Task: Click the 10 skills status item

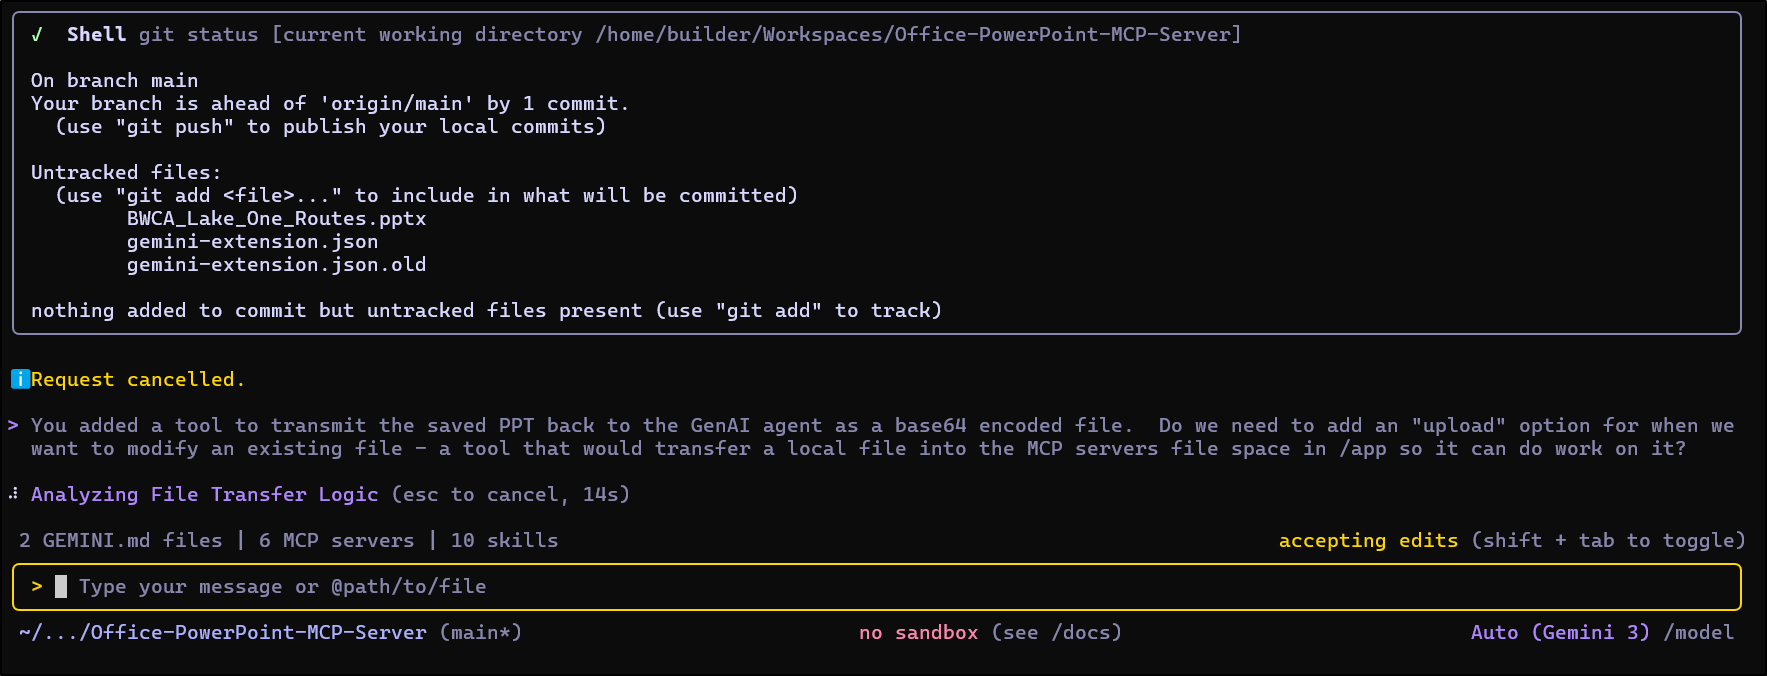Action: click(504, 540)
